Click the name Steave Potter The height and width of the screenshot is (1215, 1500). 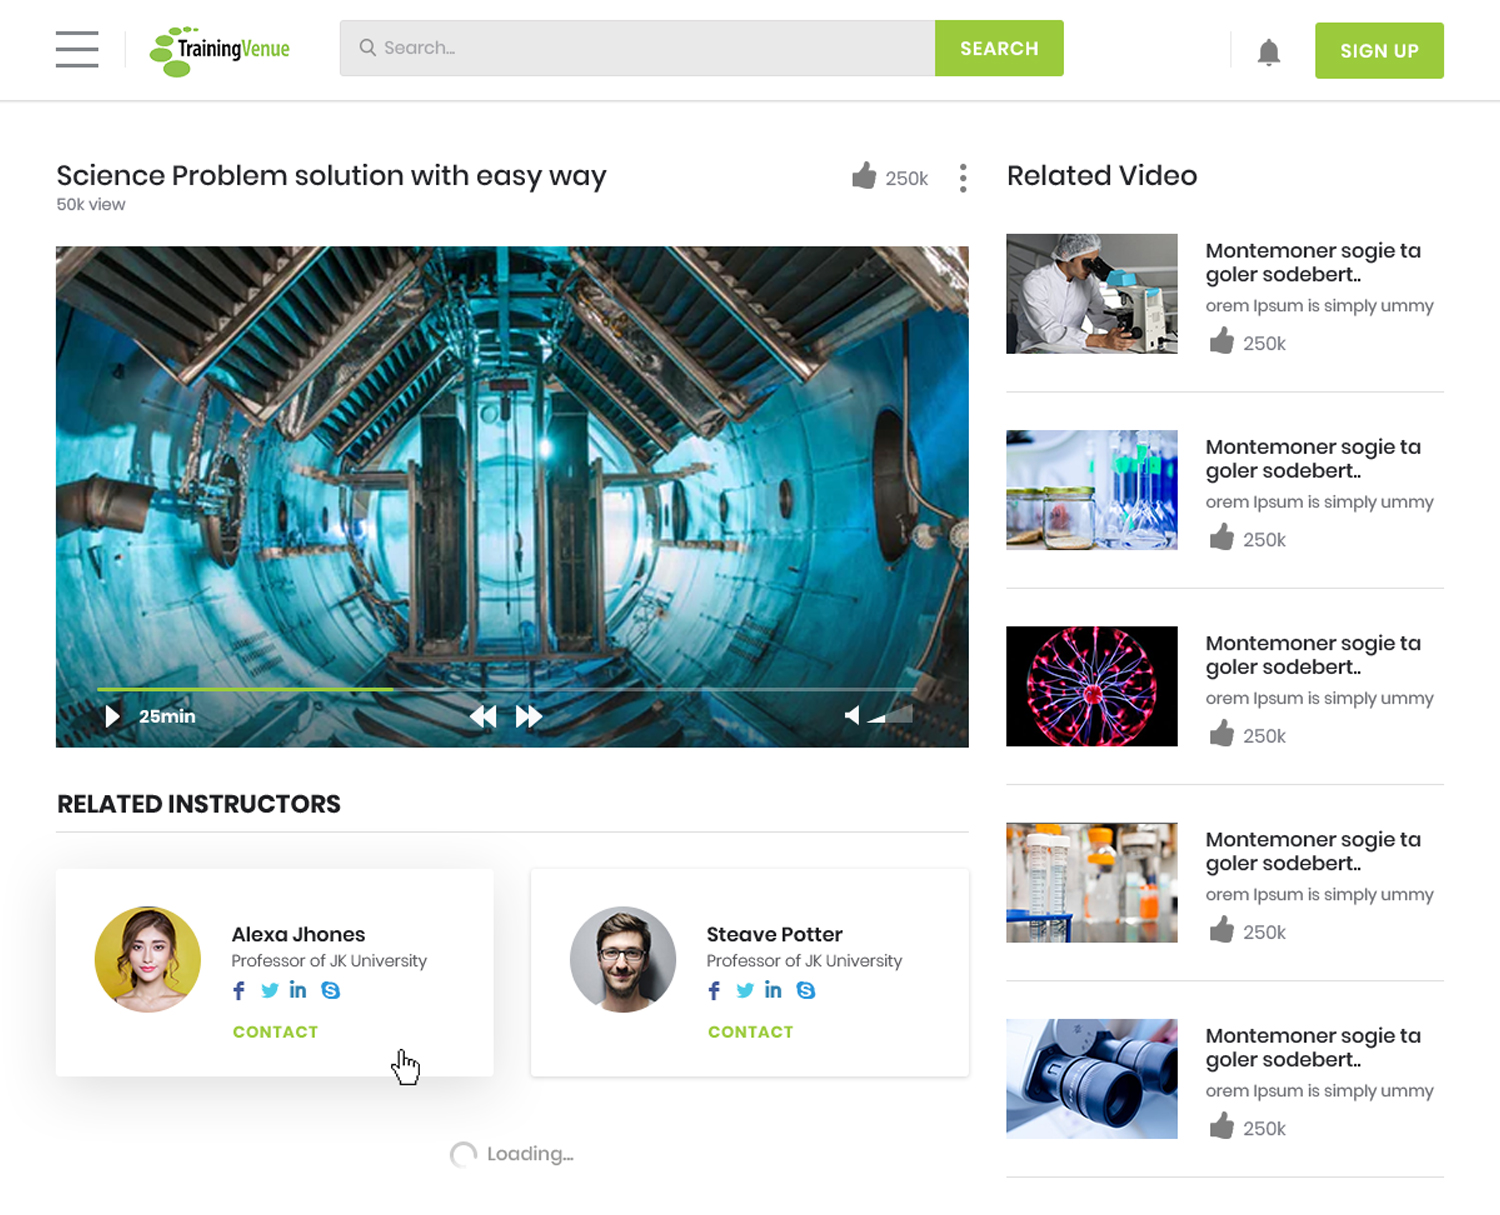click(x=774, y=934)
